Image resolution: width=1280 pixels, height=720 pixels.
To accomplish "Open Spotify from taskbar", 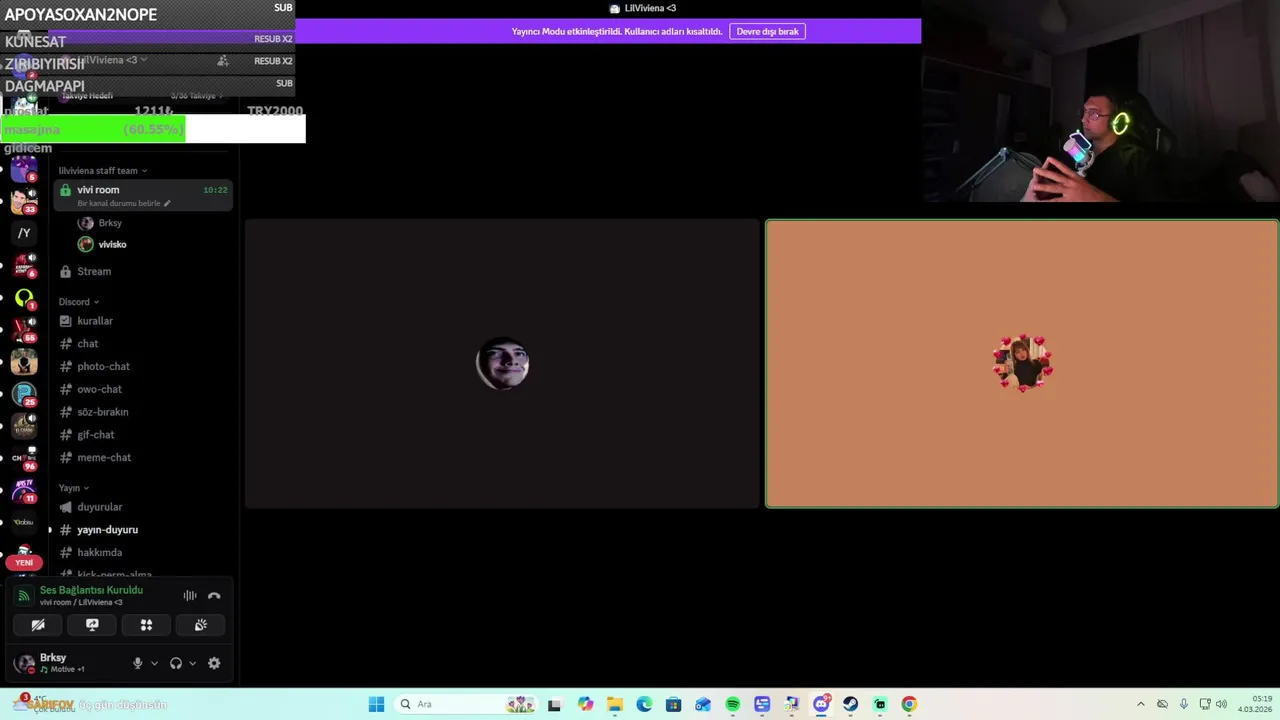I will point(733,704).
